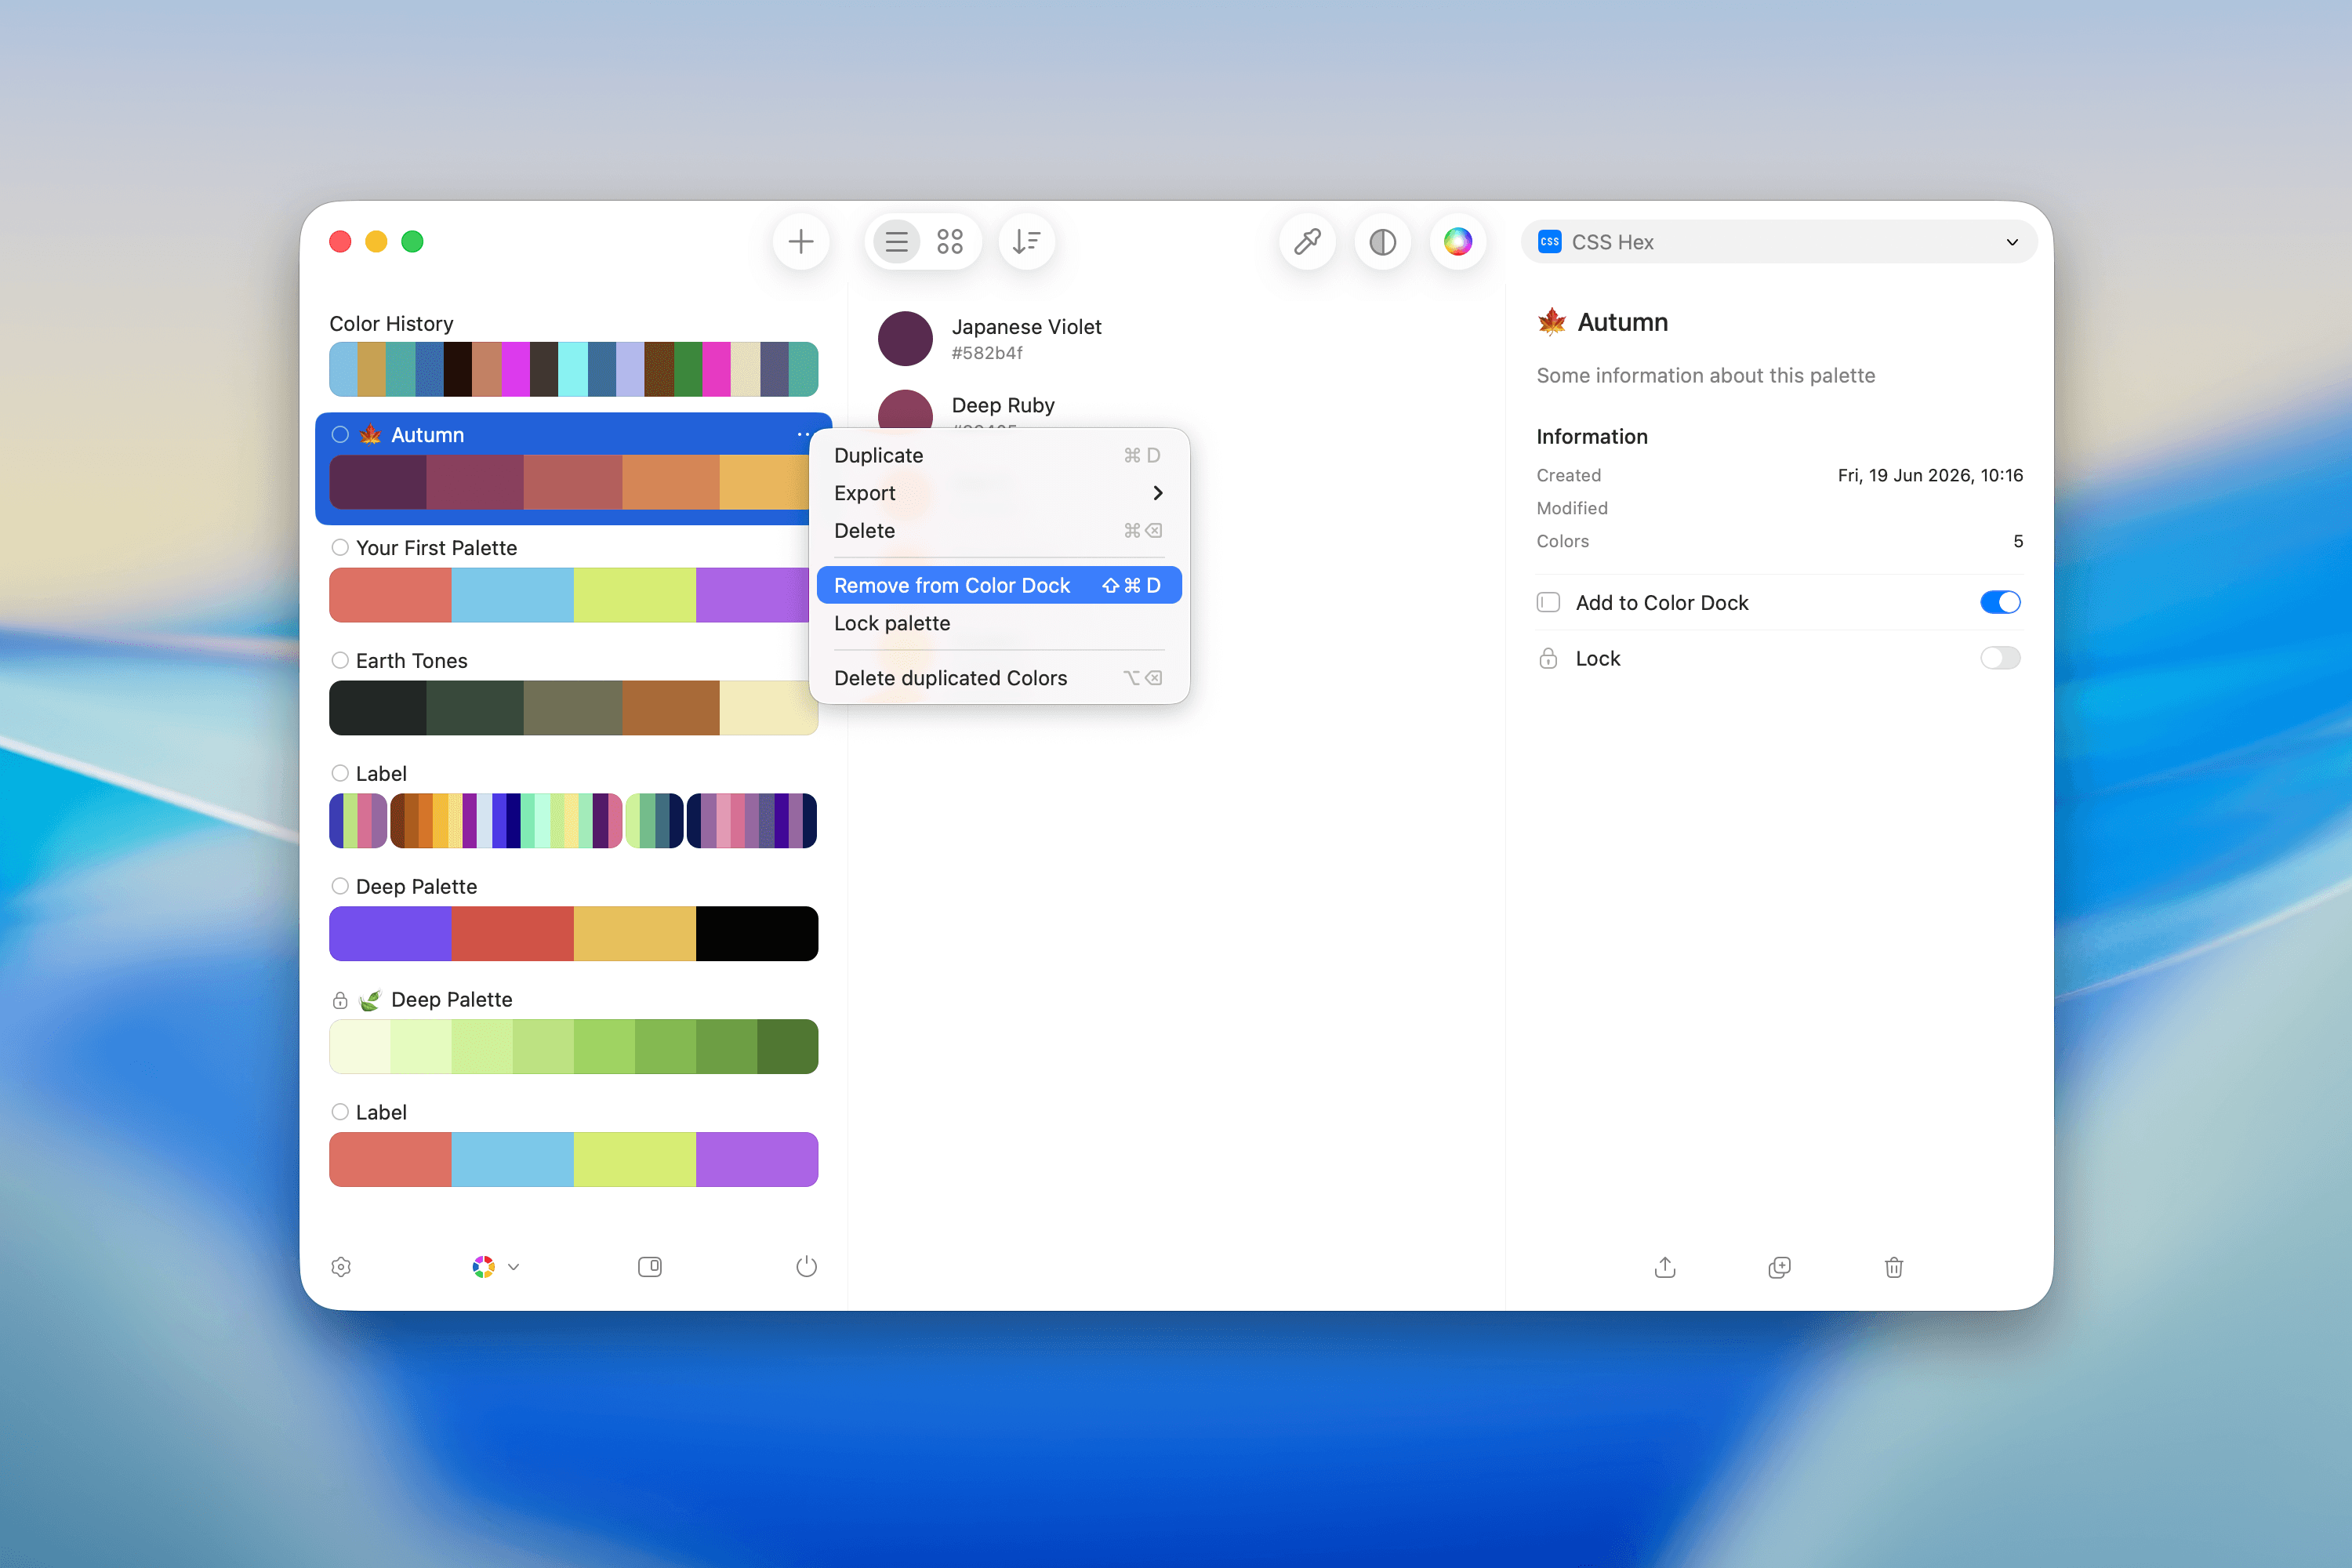This screenshot has height=1568, width=2352.
Task: Click the leaf emoji on green Deep Palette
Action: [x=370, y=1000]
